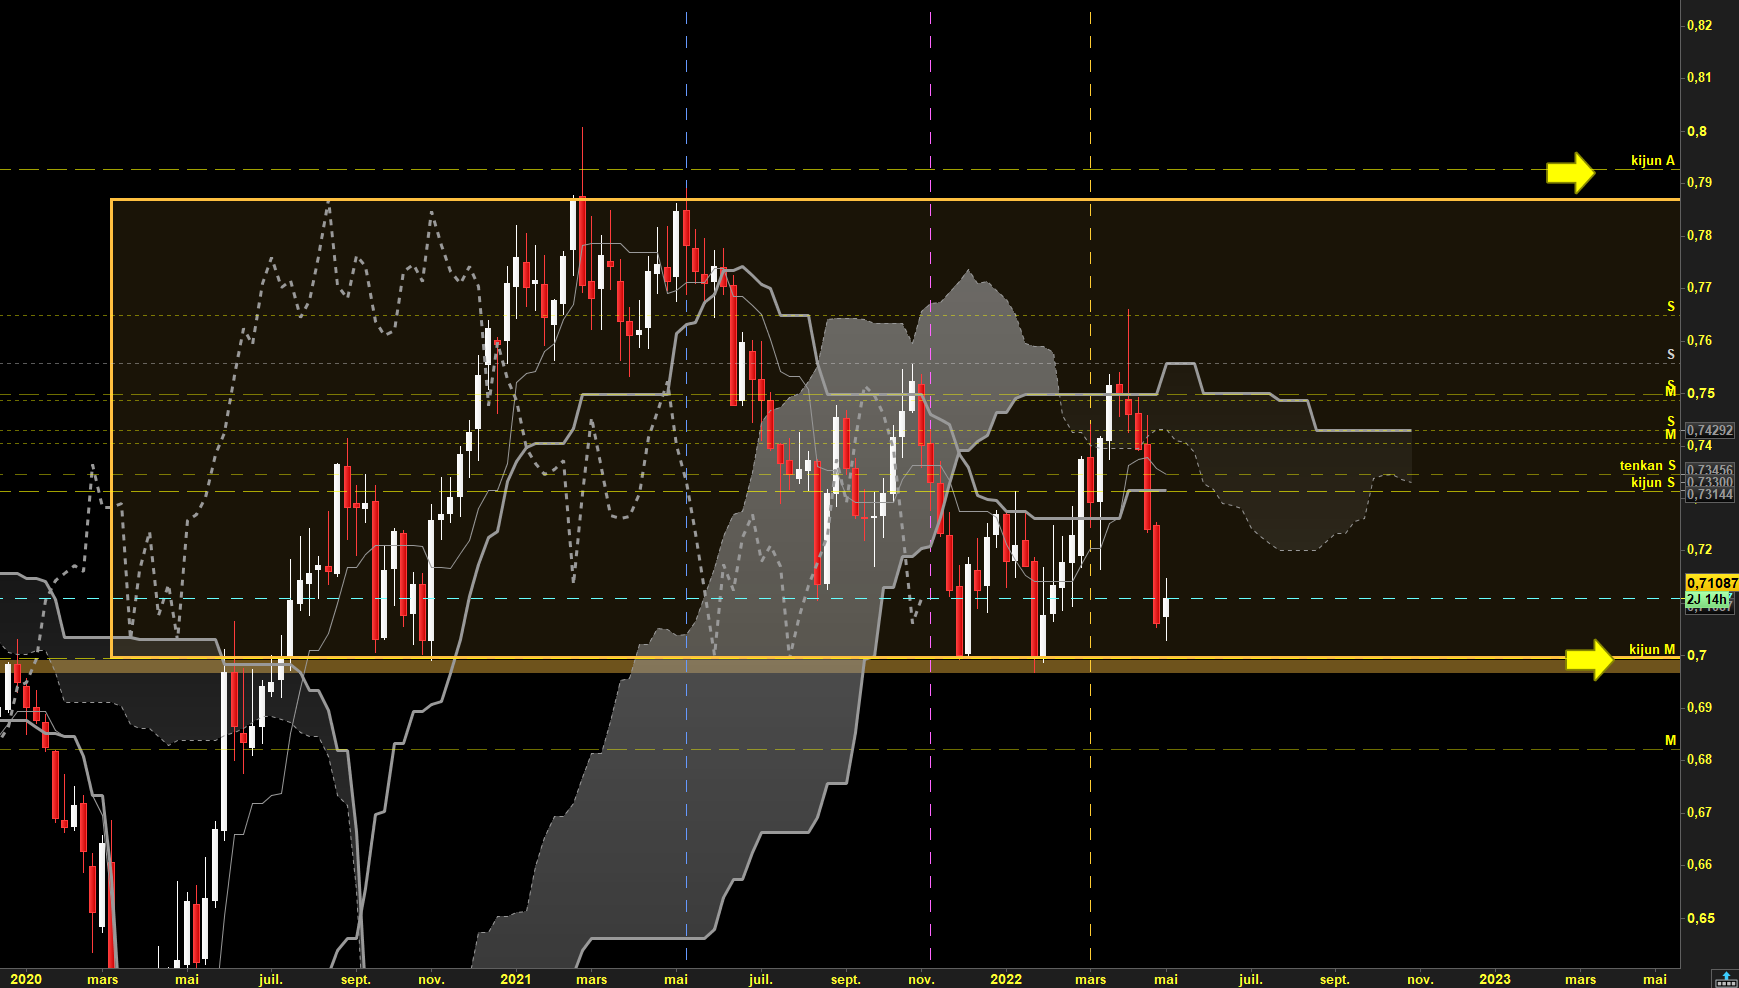The width and height of the screenshot is (1739, 988).
Task: Select the 0,73300 price tag on the axis
Action: 1710,482
